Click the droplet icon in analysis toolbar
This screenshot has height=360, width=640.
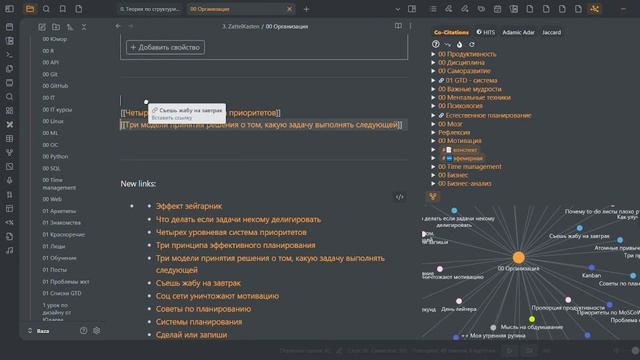click(459, 44)
